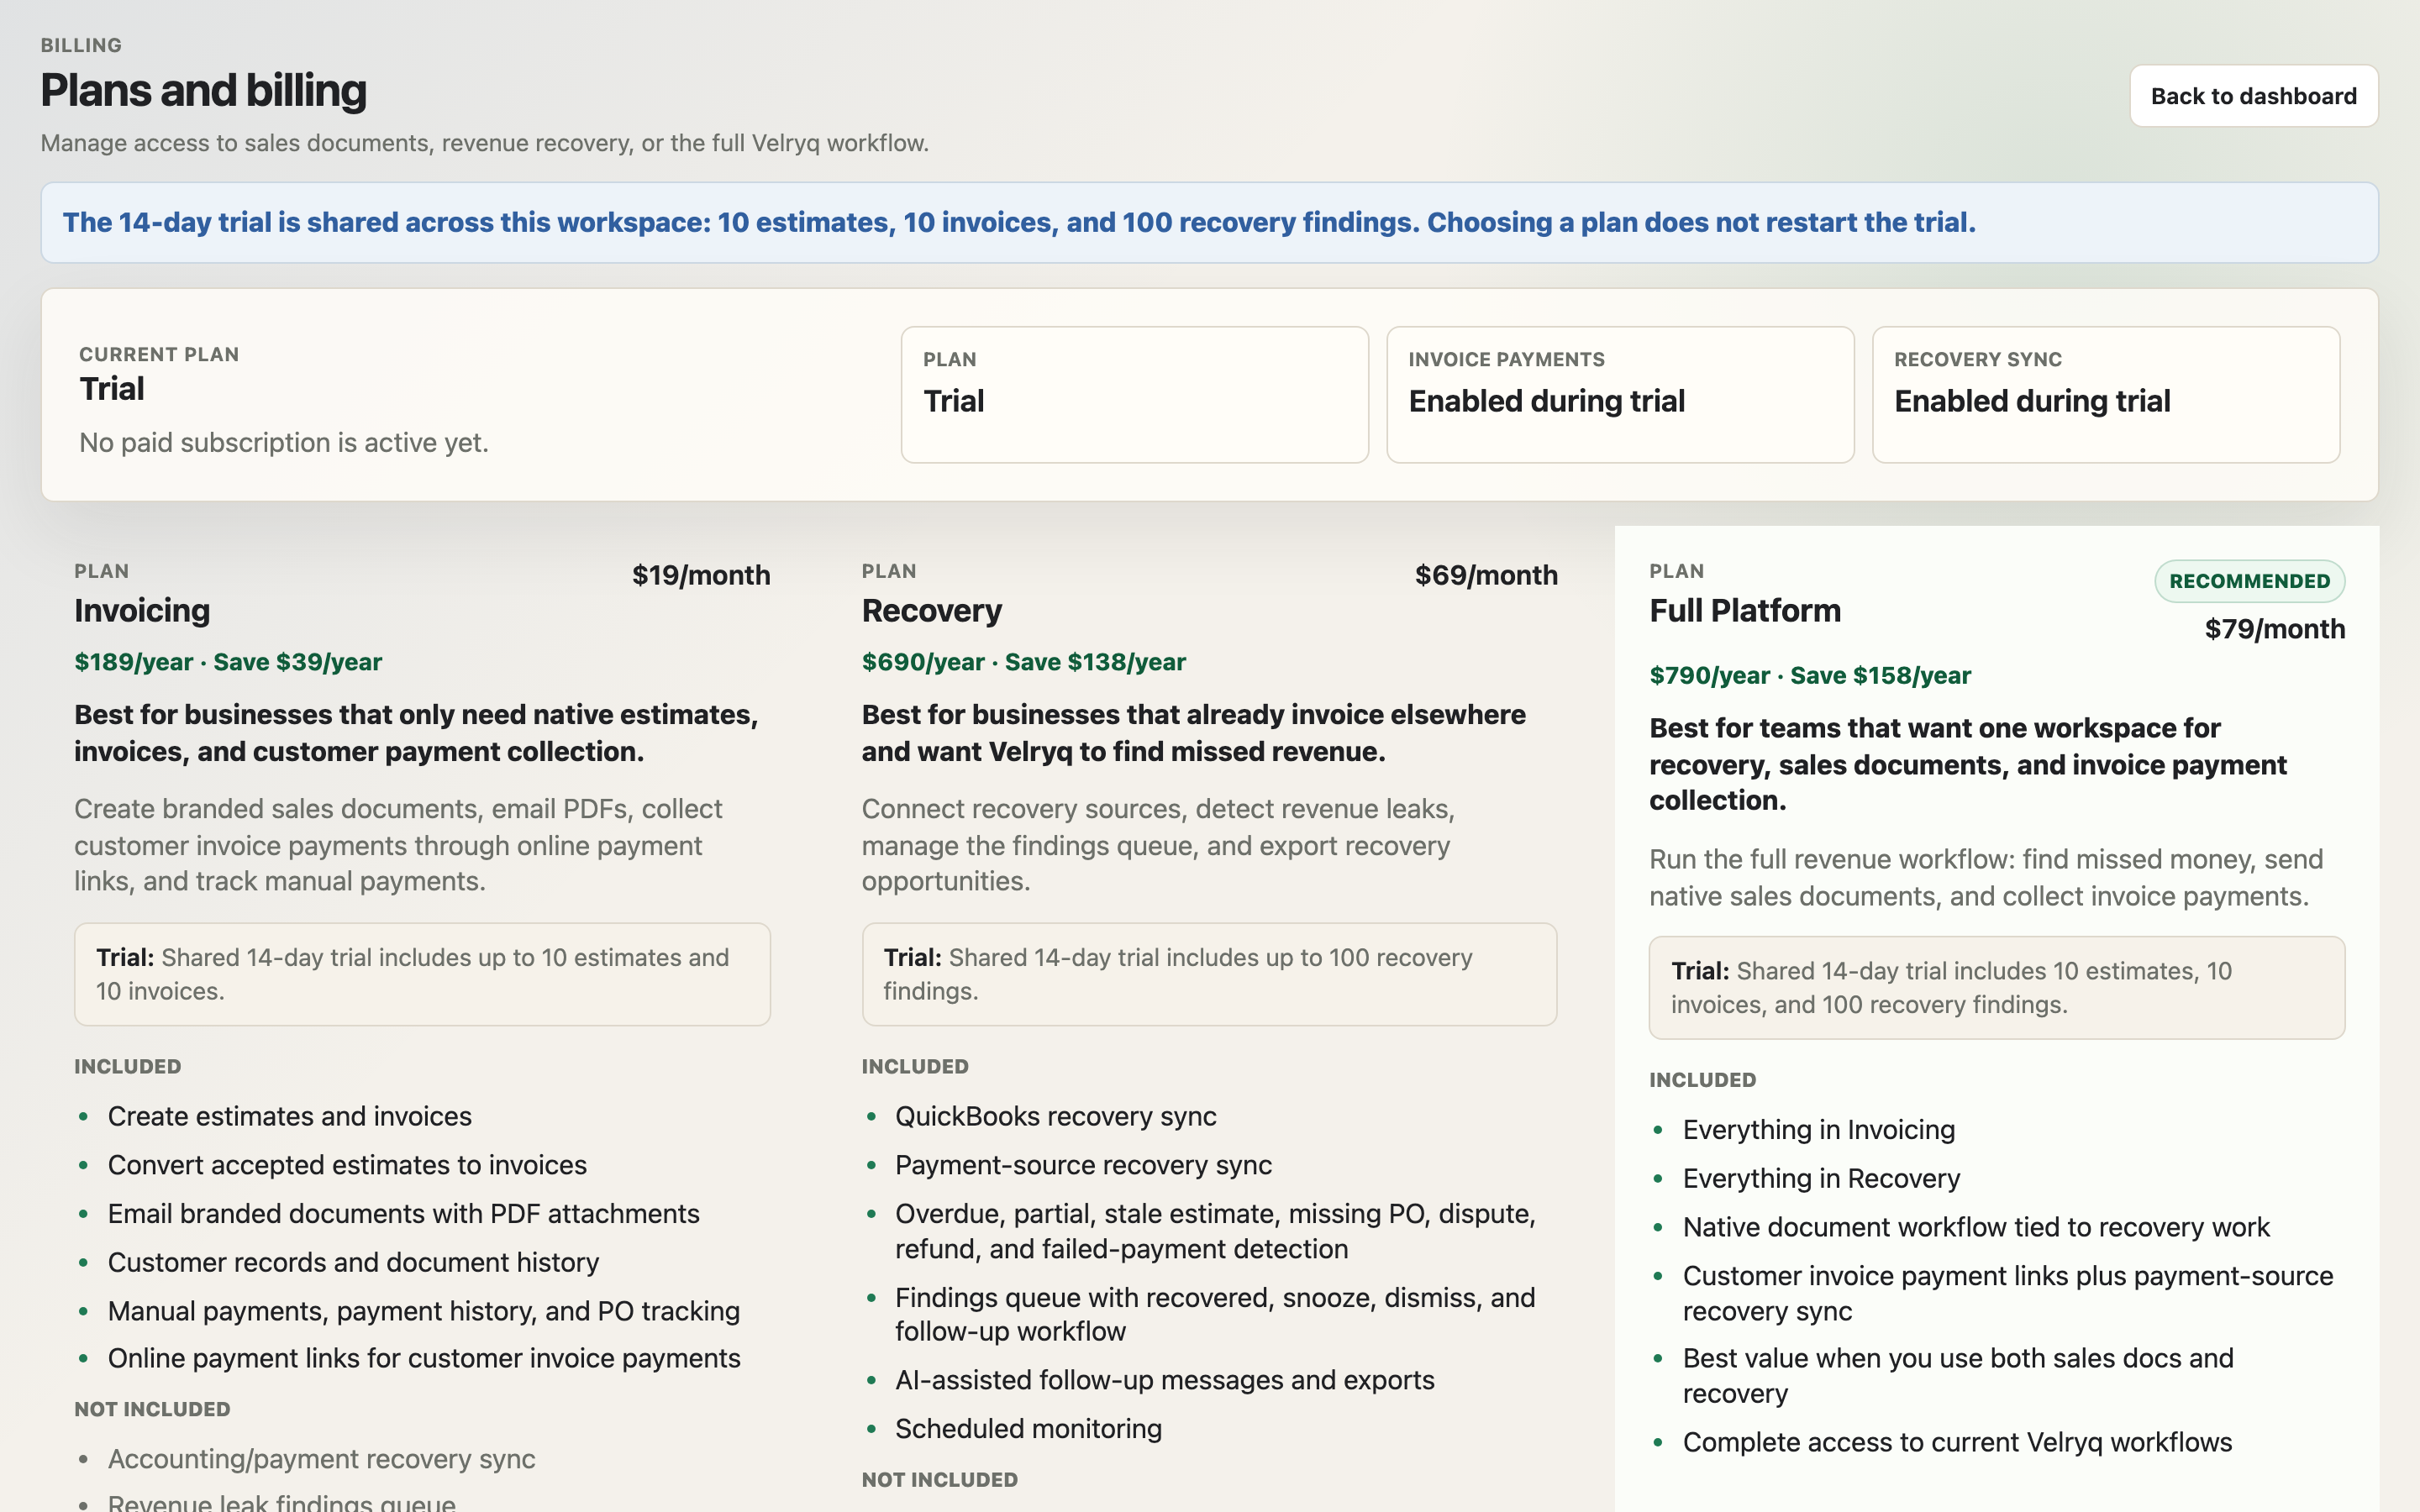This screenshot has width=2420, height=1512.
Task: Click Full Platform INCLUDED heading
Action: [x=1703, y=1080]
